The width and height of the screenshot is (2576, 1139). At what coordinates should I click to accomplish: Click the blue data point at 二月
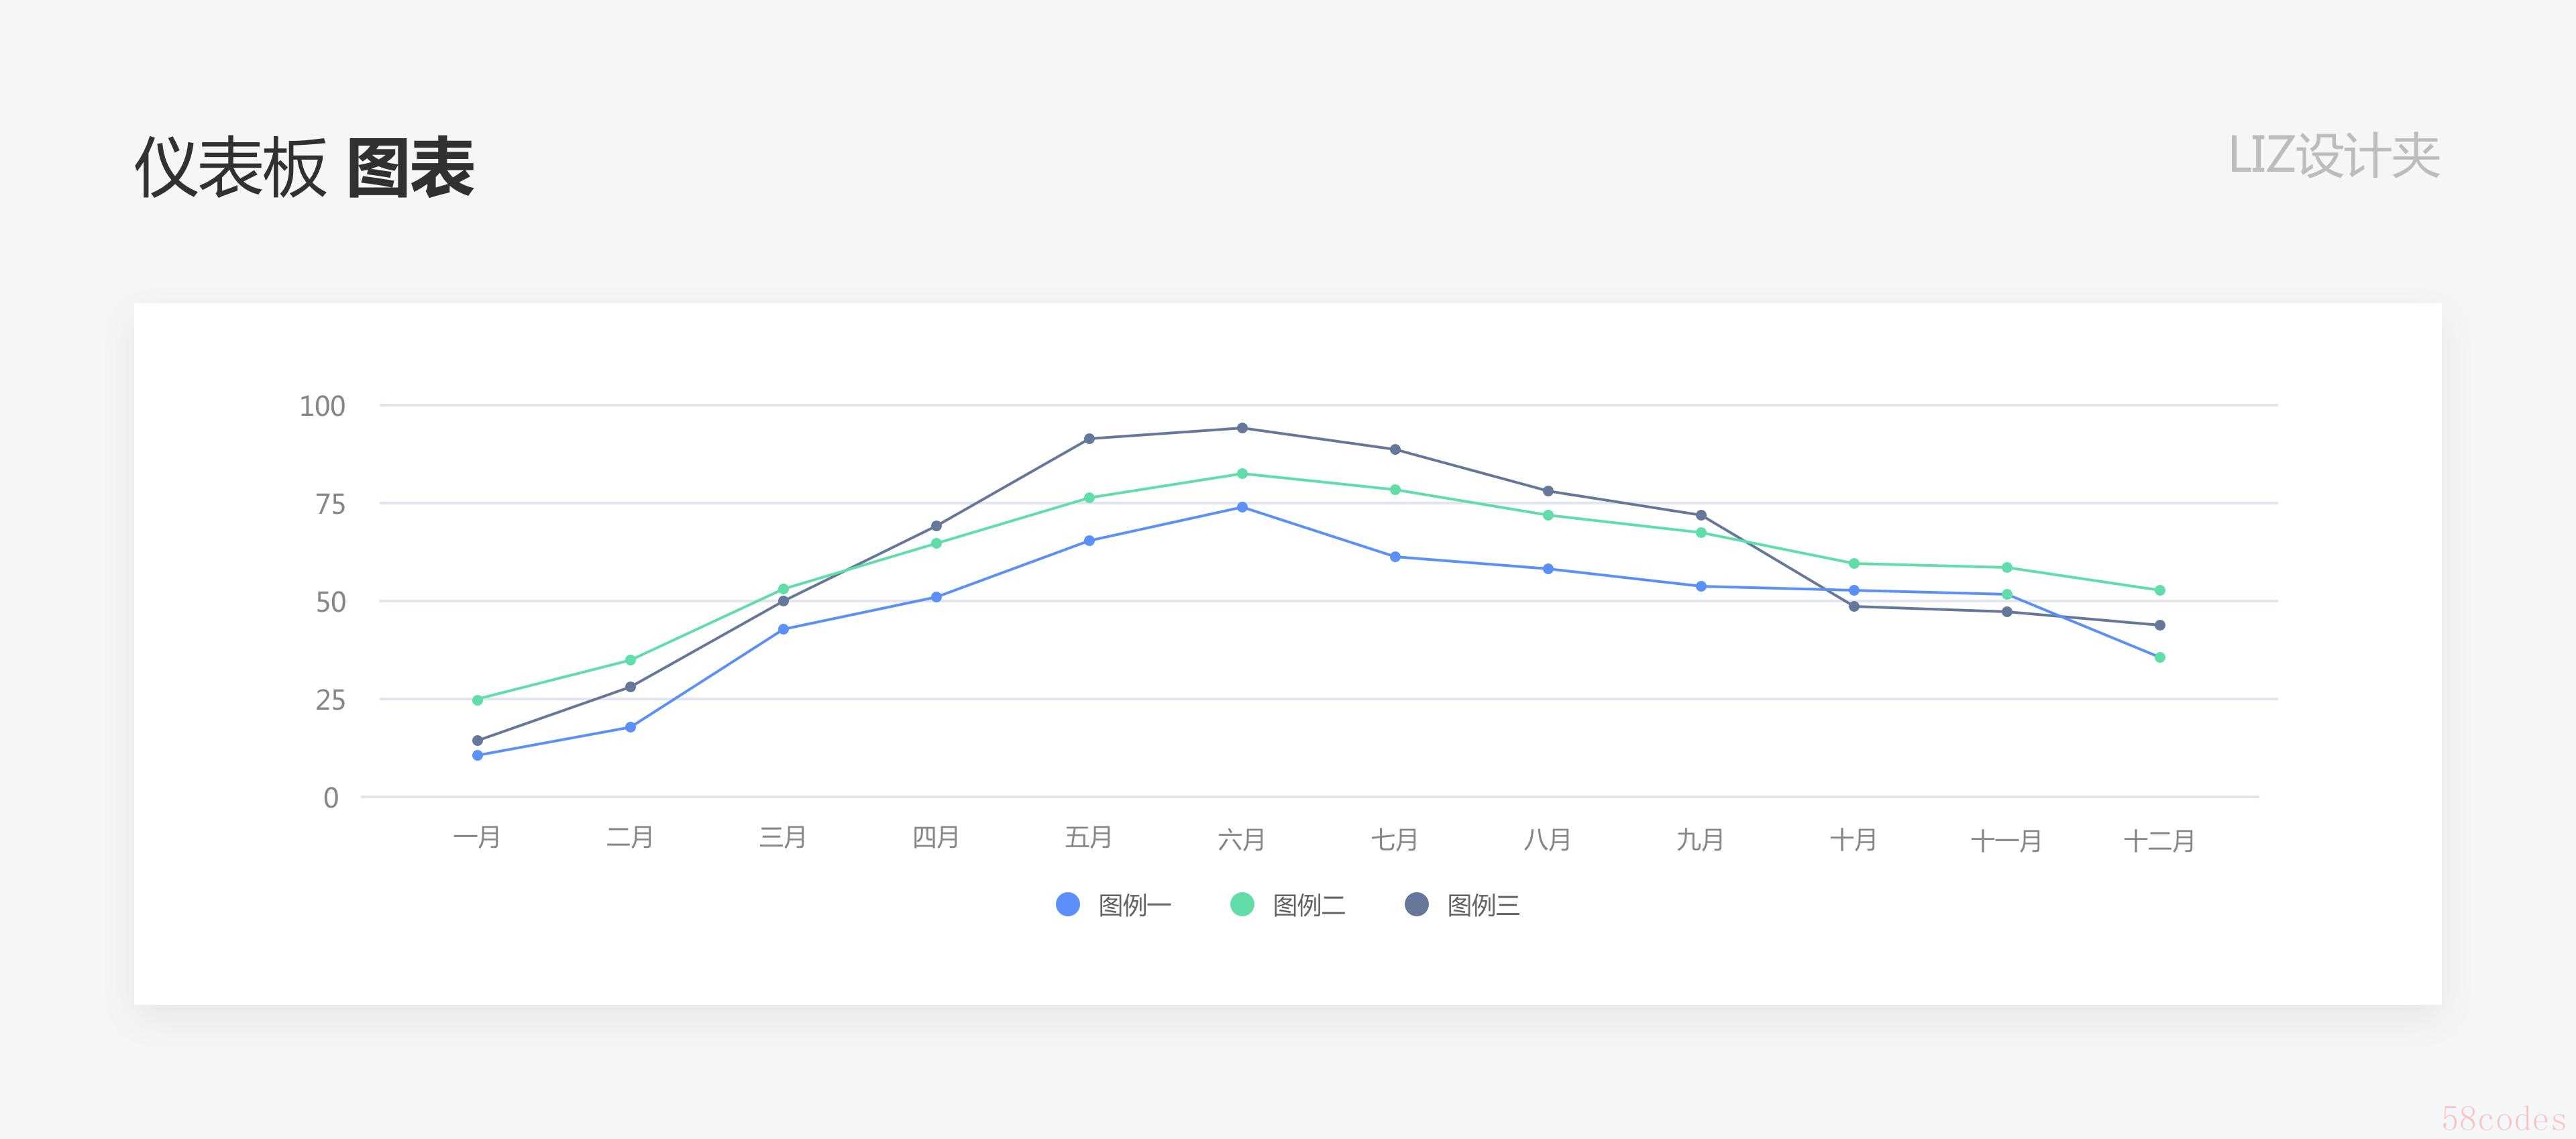[630, 727]
